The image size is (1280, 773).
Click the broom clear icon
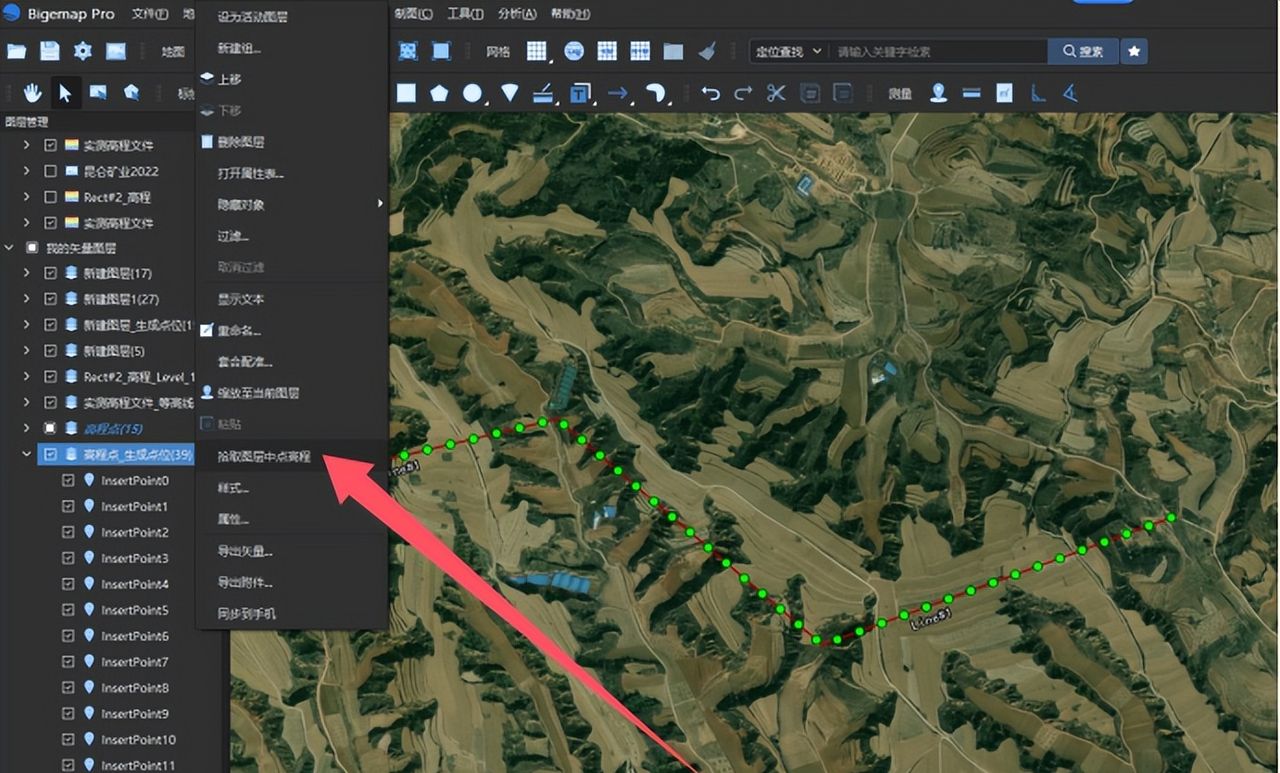707,51
